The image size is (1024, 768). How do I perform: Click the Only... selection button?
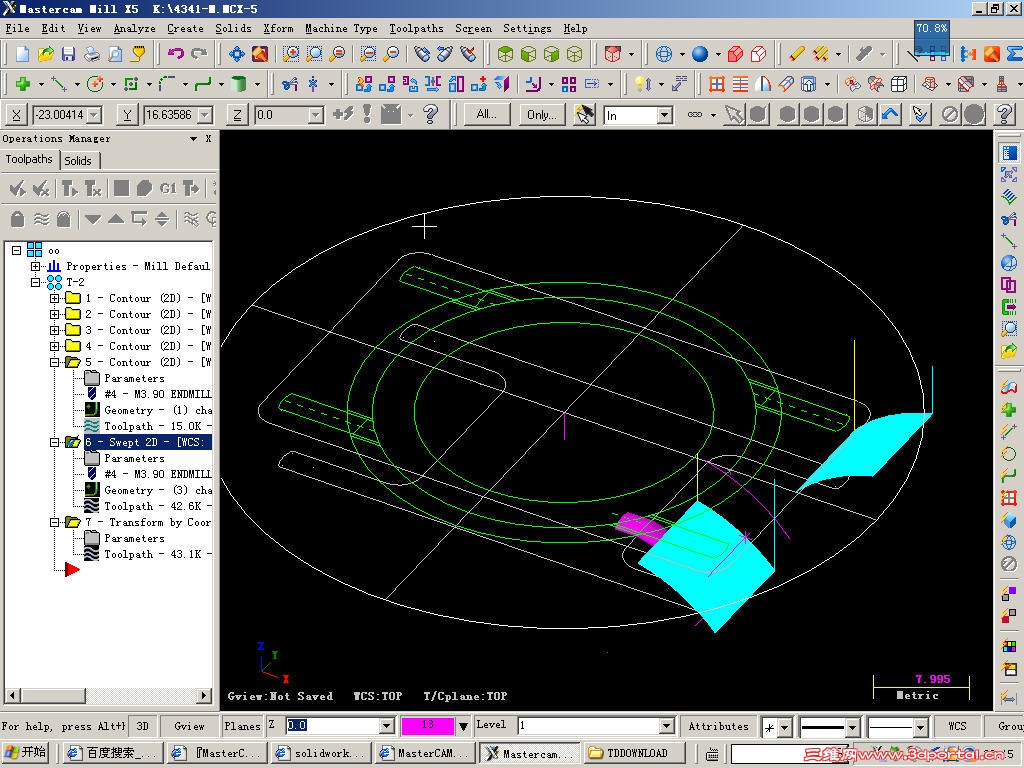point(542,115)
